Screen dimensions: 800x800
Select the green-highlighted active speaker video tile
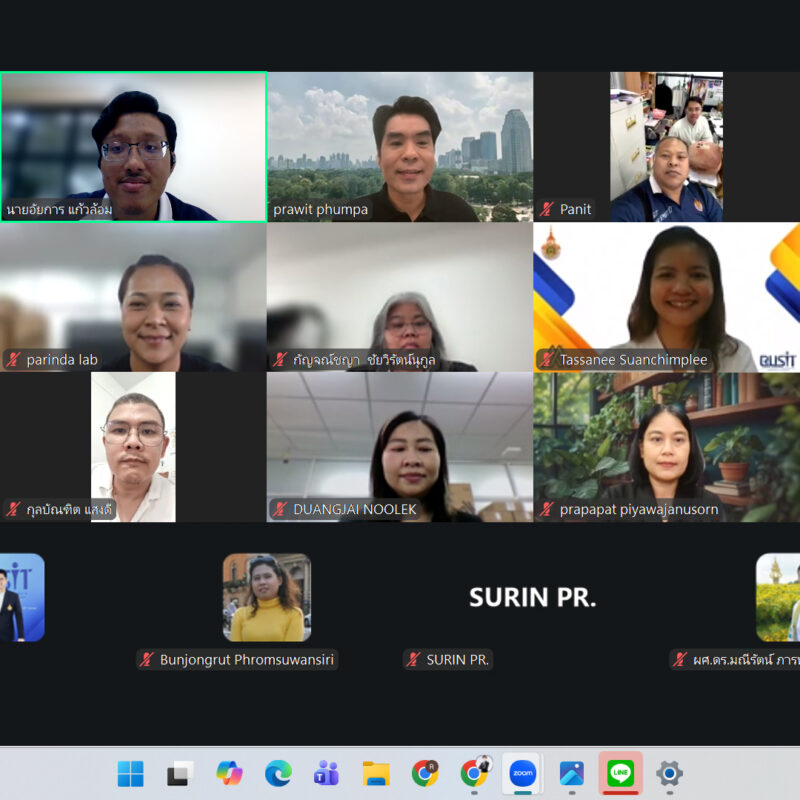133,146
